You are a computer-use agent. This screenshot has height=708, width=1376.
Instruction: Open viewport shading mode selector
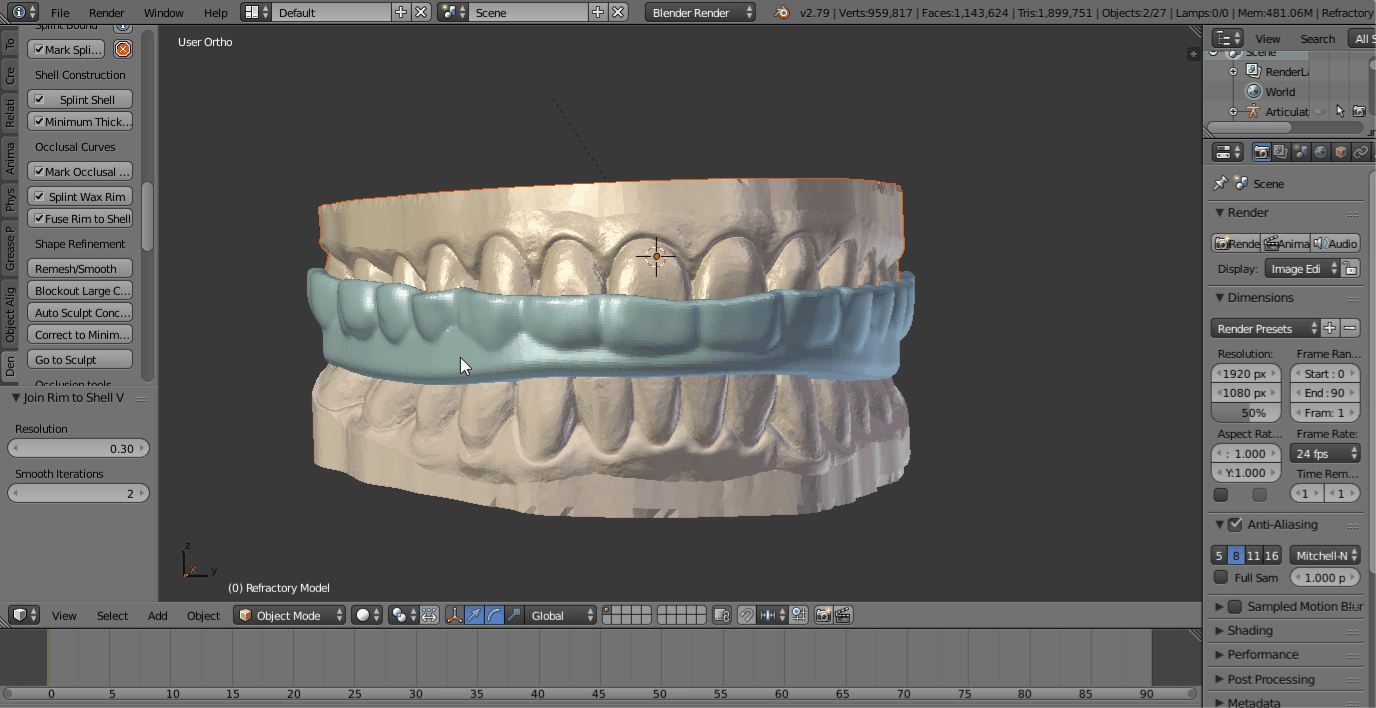click(367, 615)
